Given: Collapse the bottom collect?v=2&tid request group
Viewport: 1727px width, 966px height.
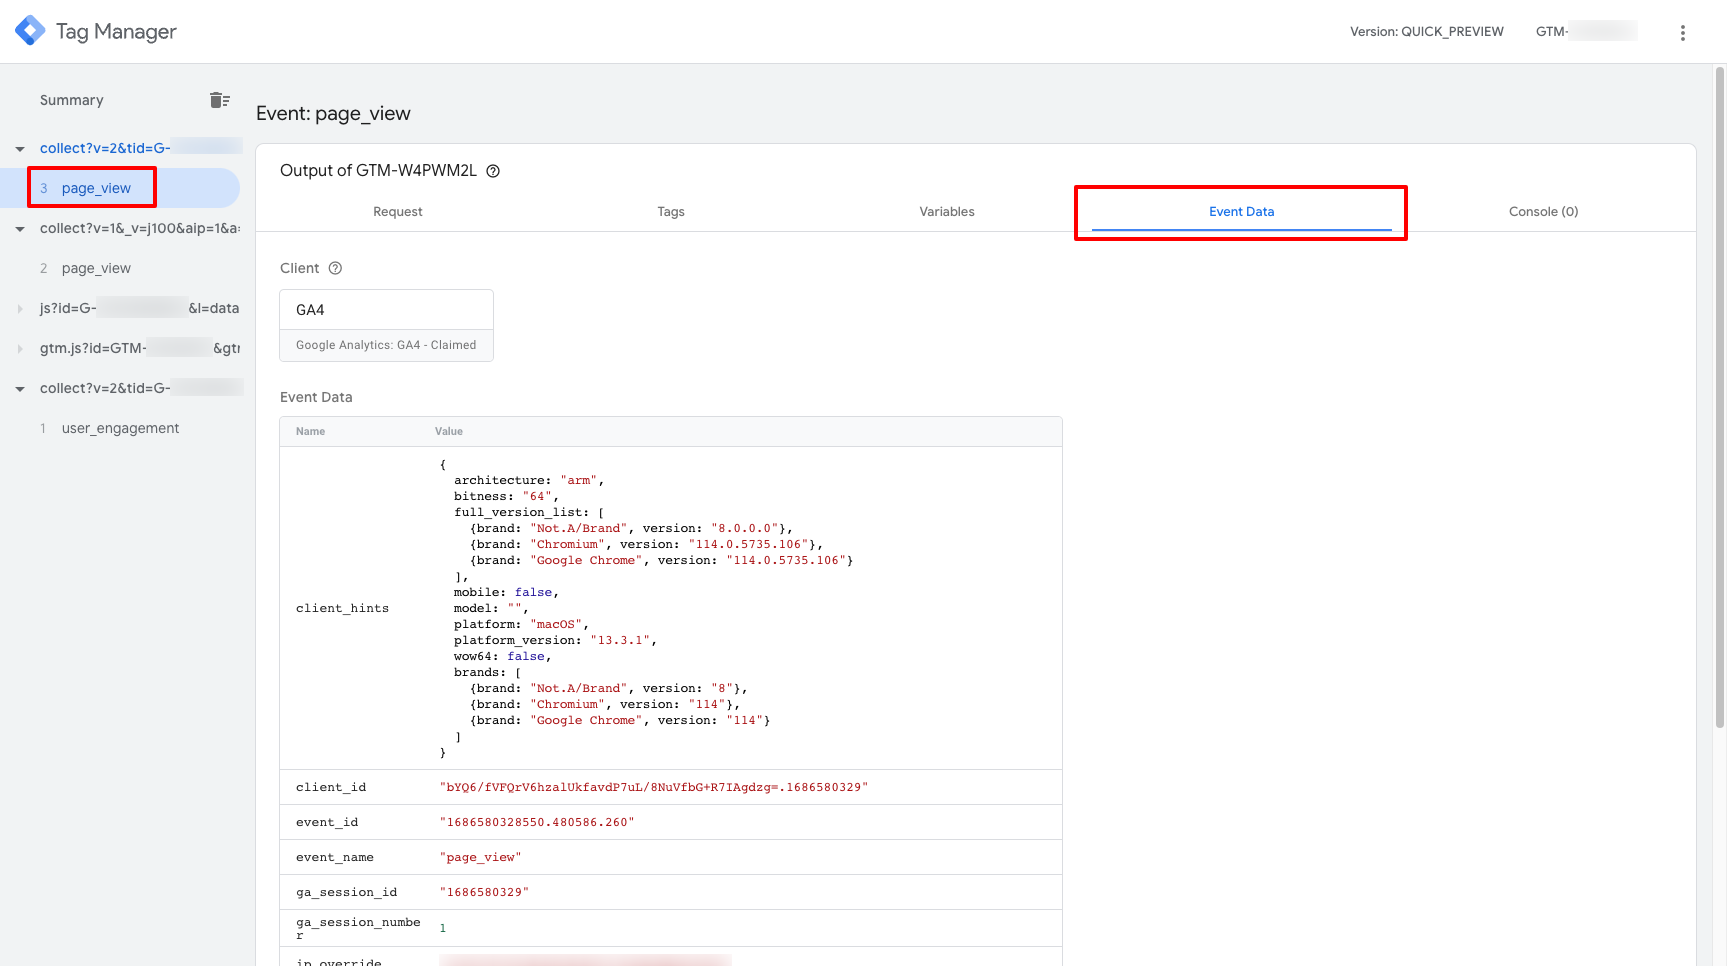Looking at the screenshot, I should click(19, 388).
